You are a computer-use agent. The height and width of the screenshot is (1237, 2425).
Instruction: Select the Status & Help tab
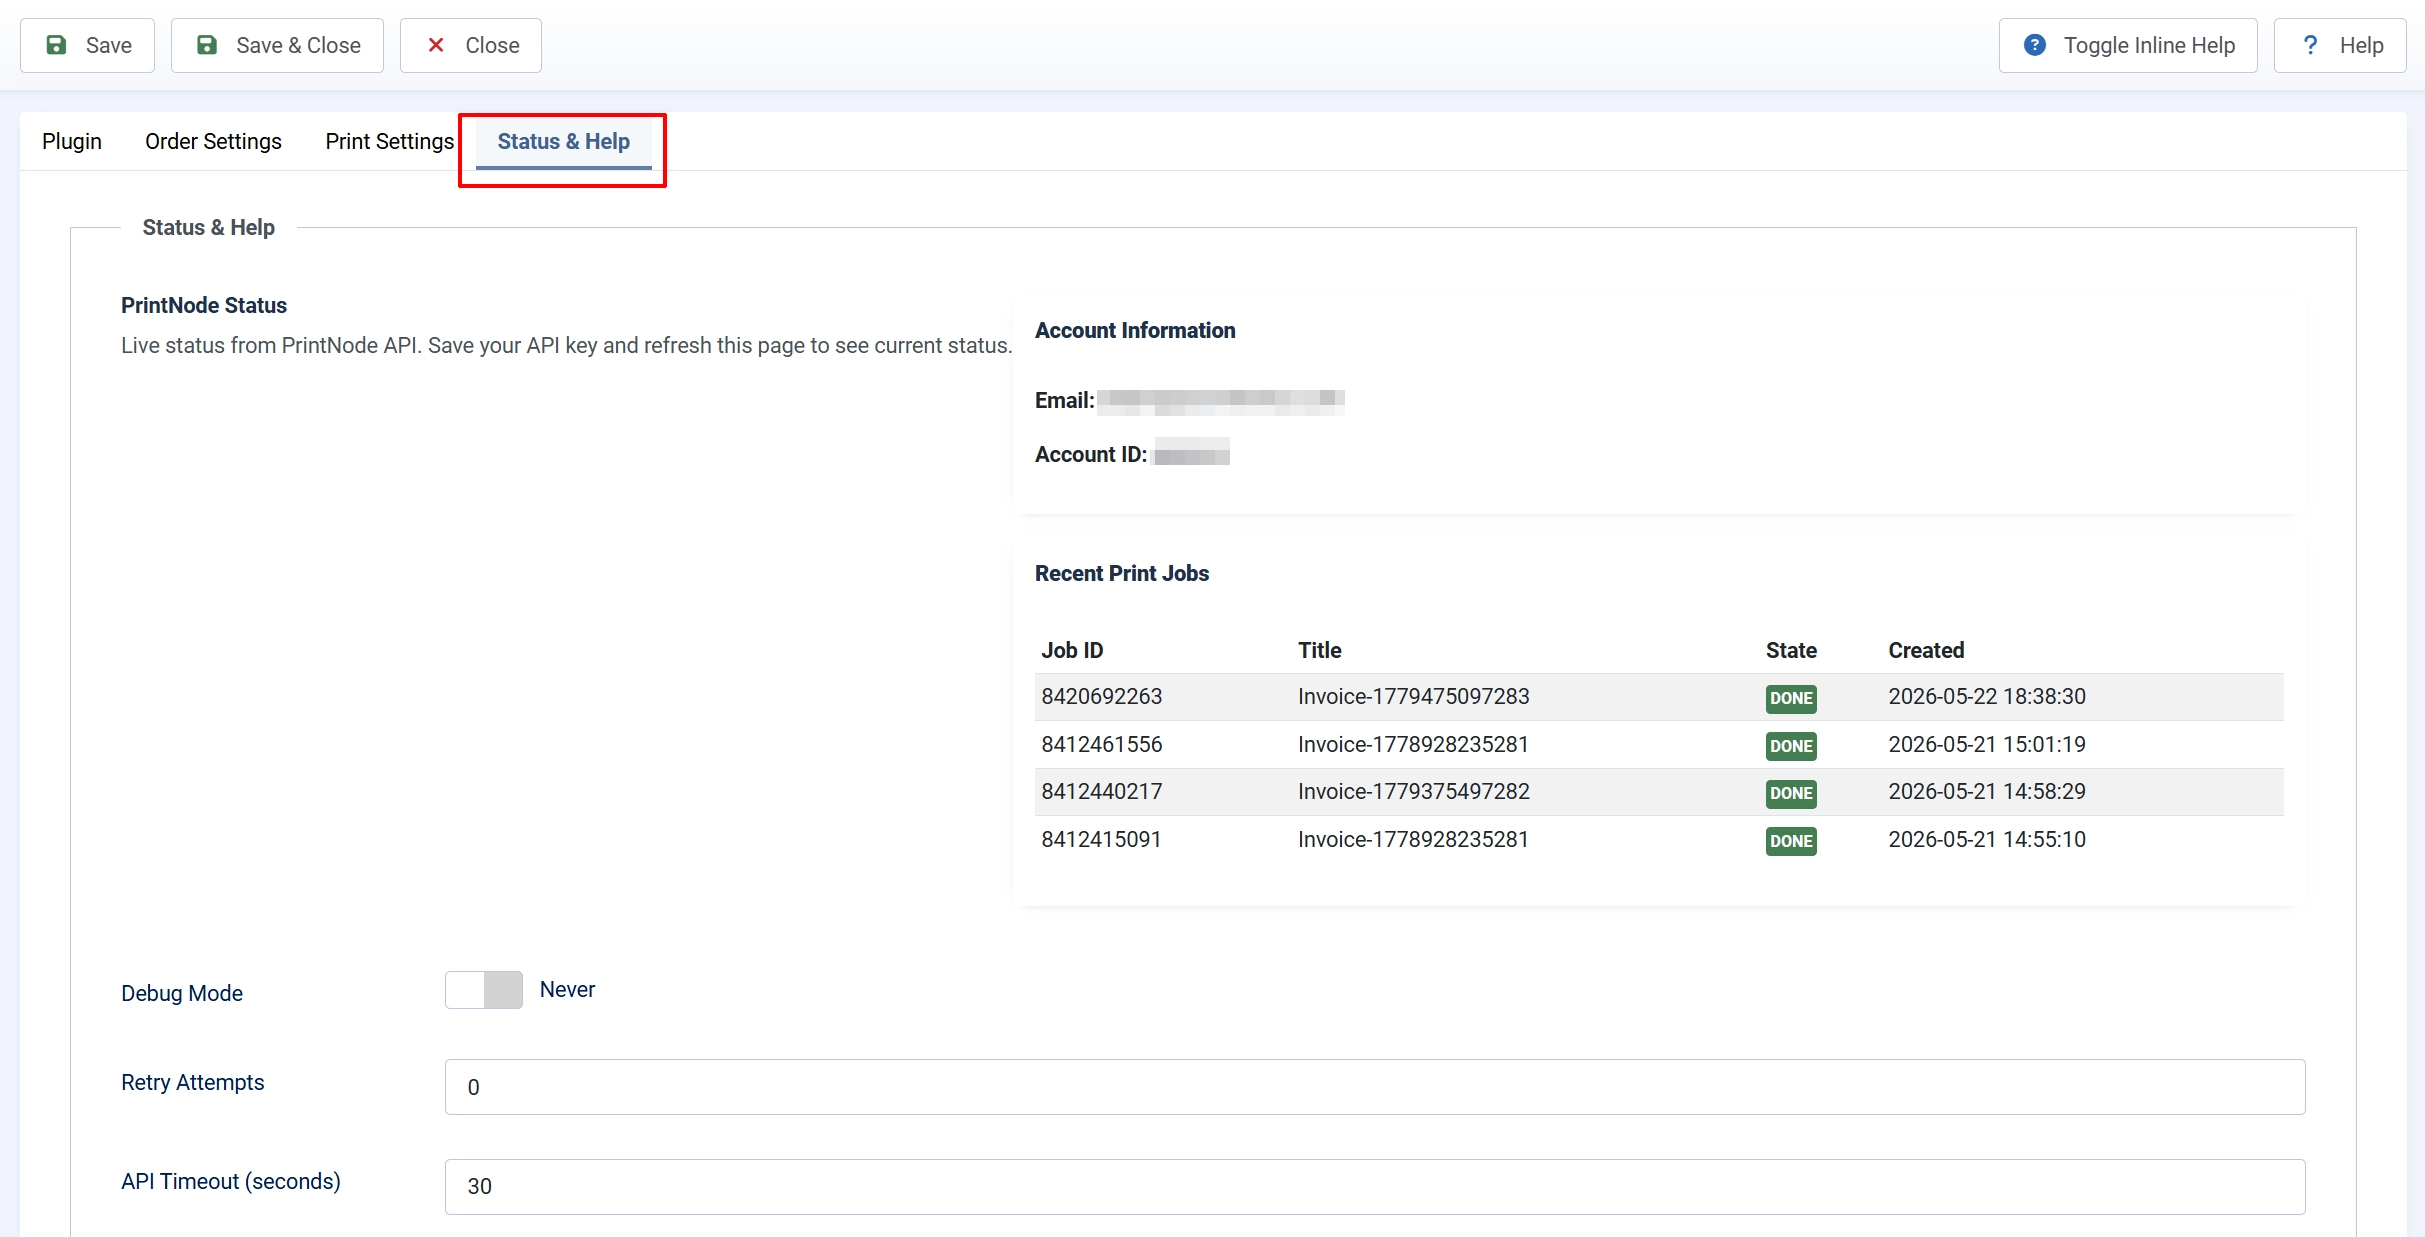click(x=563, y=141)
